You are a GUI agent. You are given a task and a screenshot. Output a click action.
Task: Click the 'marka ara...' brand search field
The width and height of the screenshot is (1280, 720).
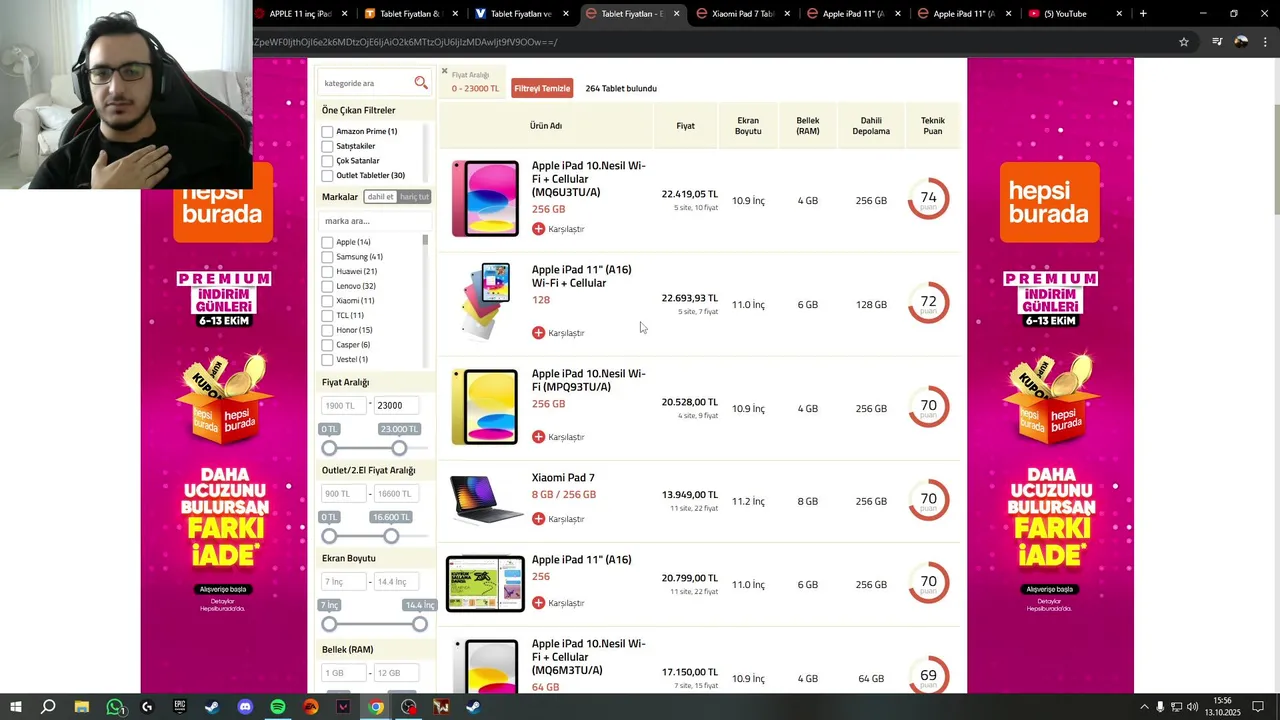[x=375, y=221]
